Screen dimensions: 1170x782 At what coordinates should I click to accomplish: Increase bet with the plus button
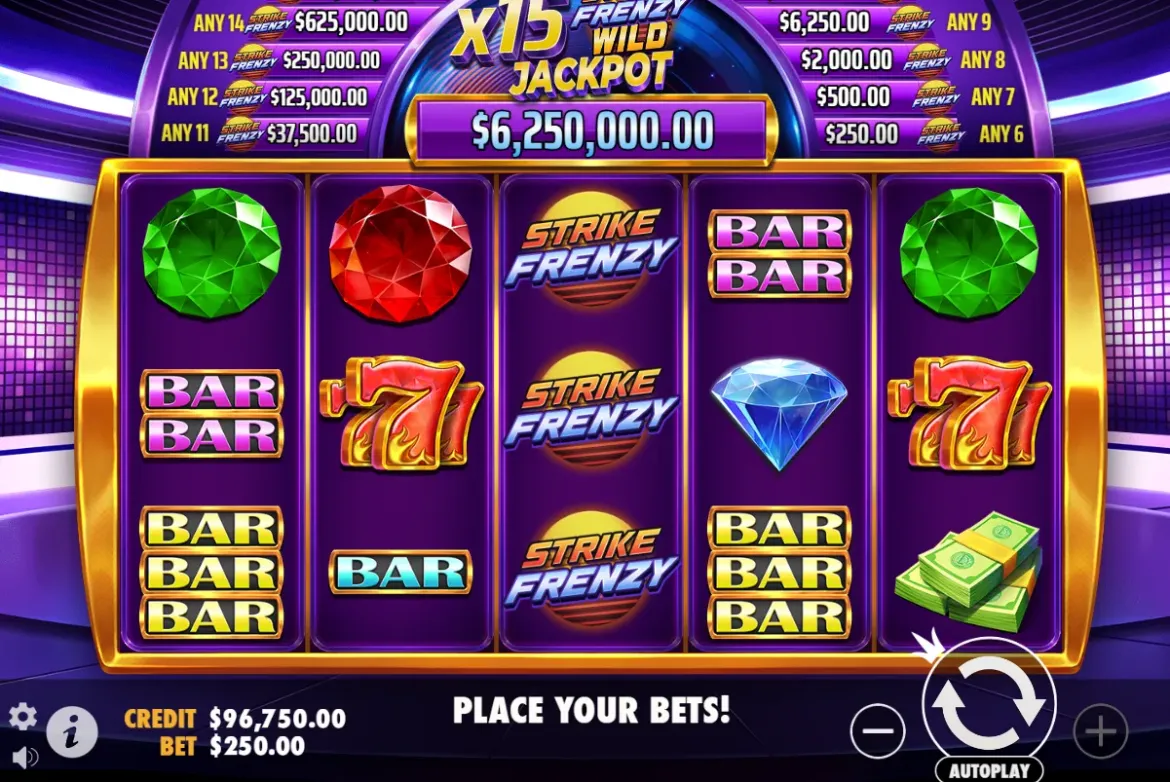(1101, 731)
